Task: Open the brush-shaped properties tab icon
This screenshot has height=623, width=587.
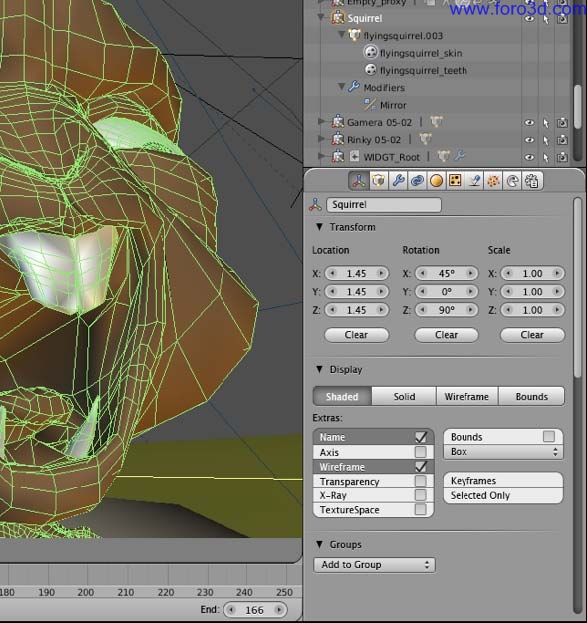Action: [474, 181]
